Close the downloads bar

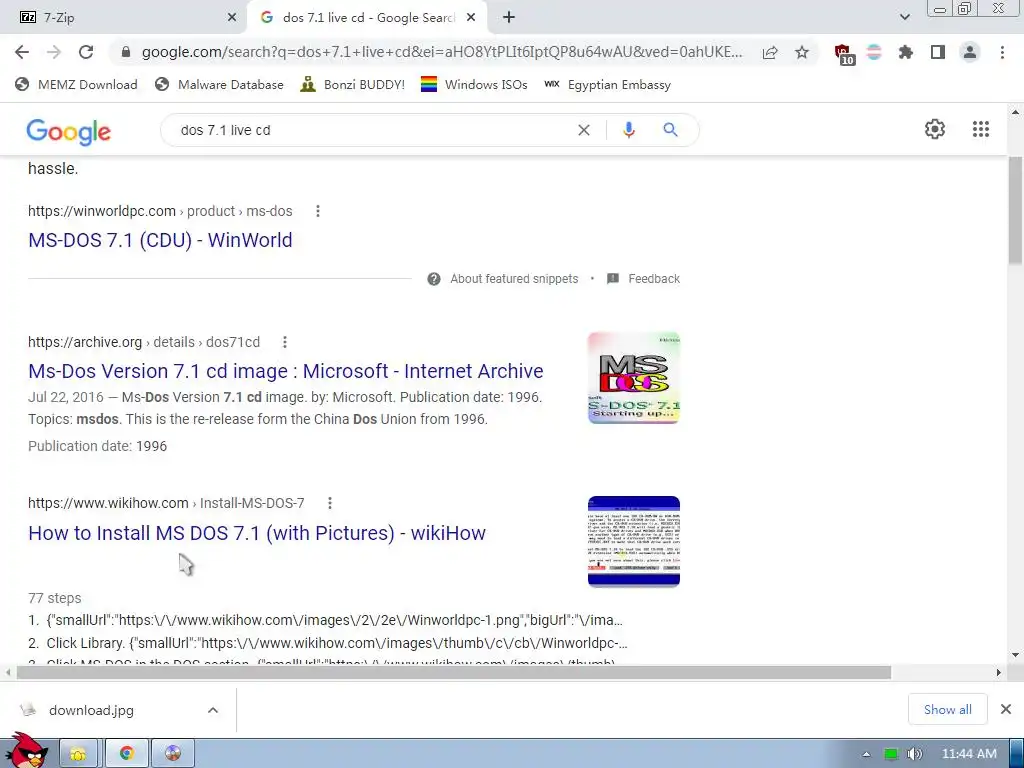point(1006,709)
